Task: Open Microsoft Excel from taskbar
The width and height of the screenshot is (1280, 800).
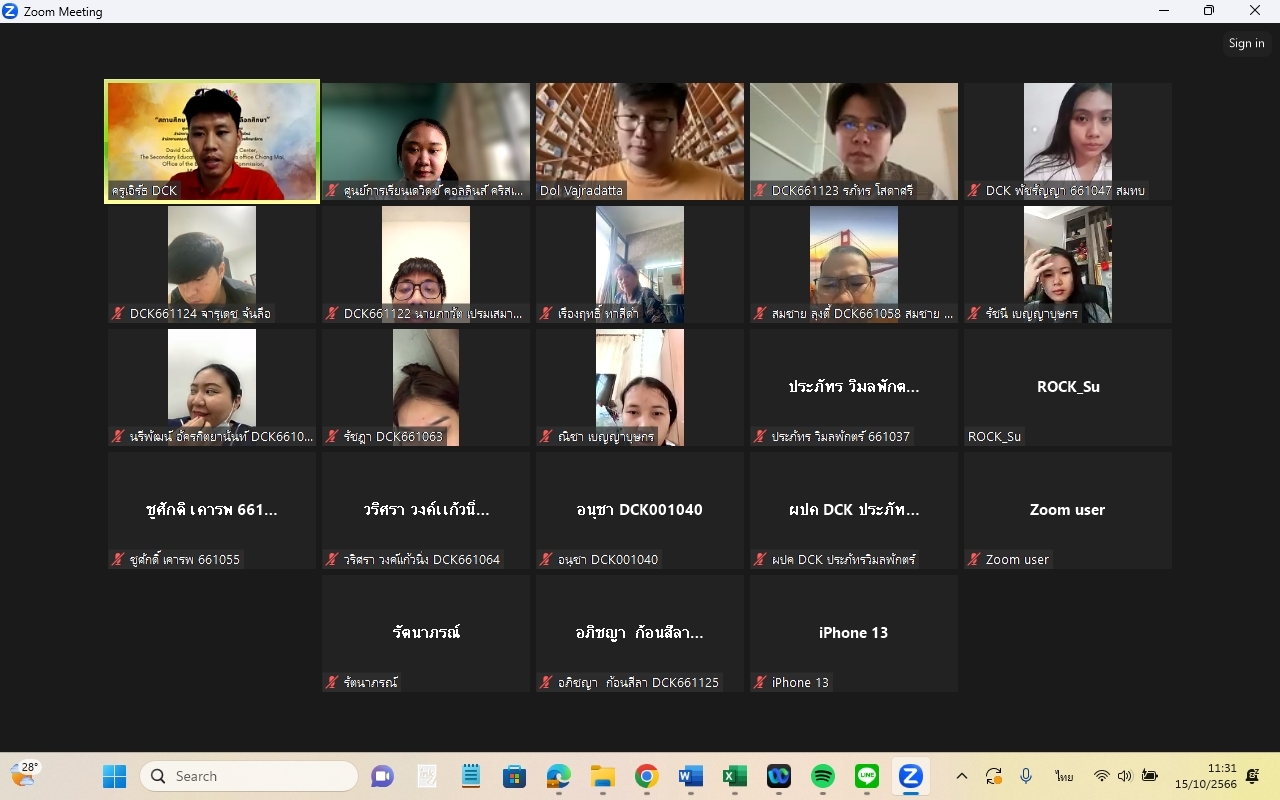Action: tap(734, 776)
